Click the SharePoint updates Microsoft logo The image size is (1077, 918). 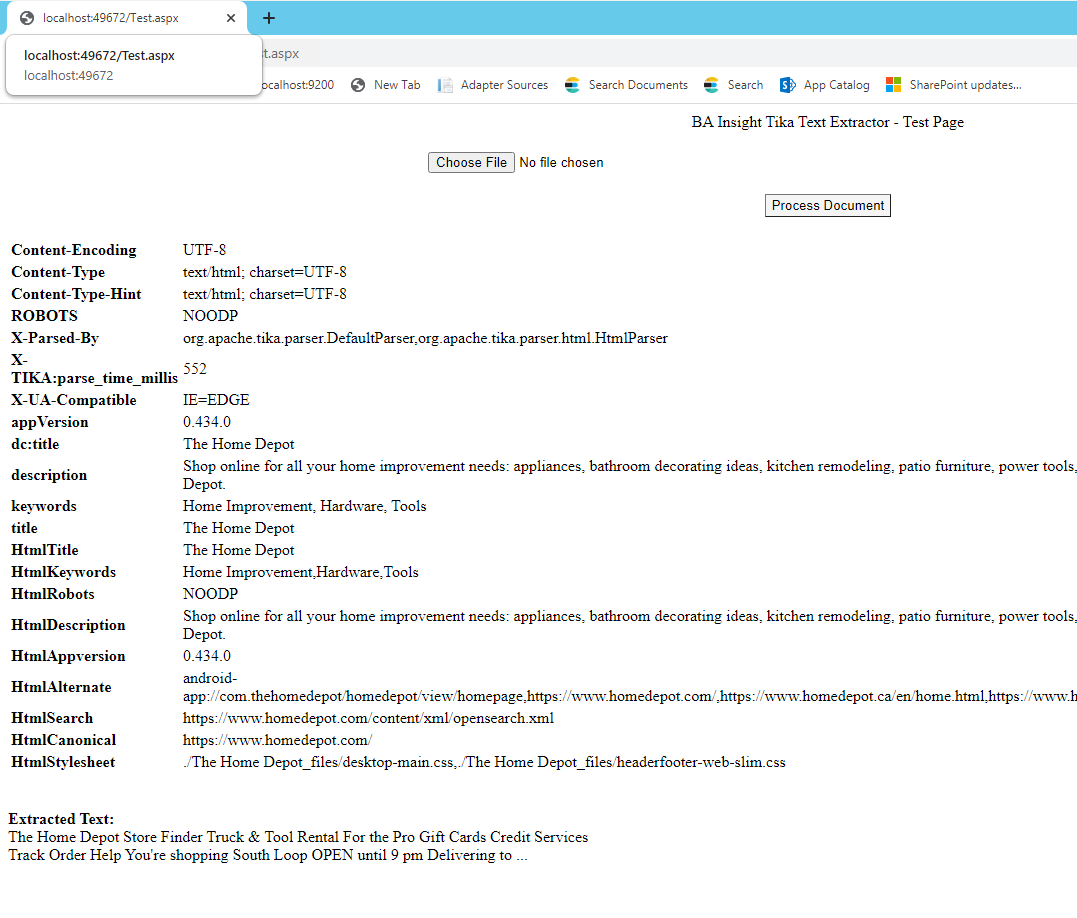(893, 85)
